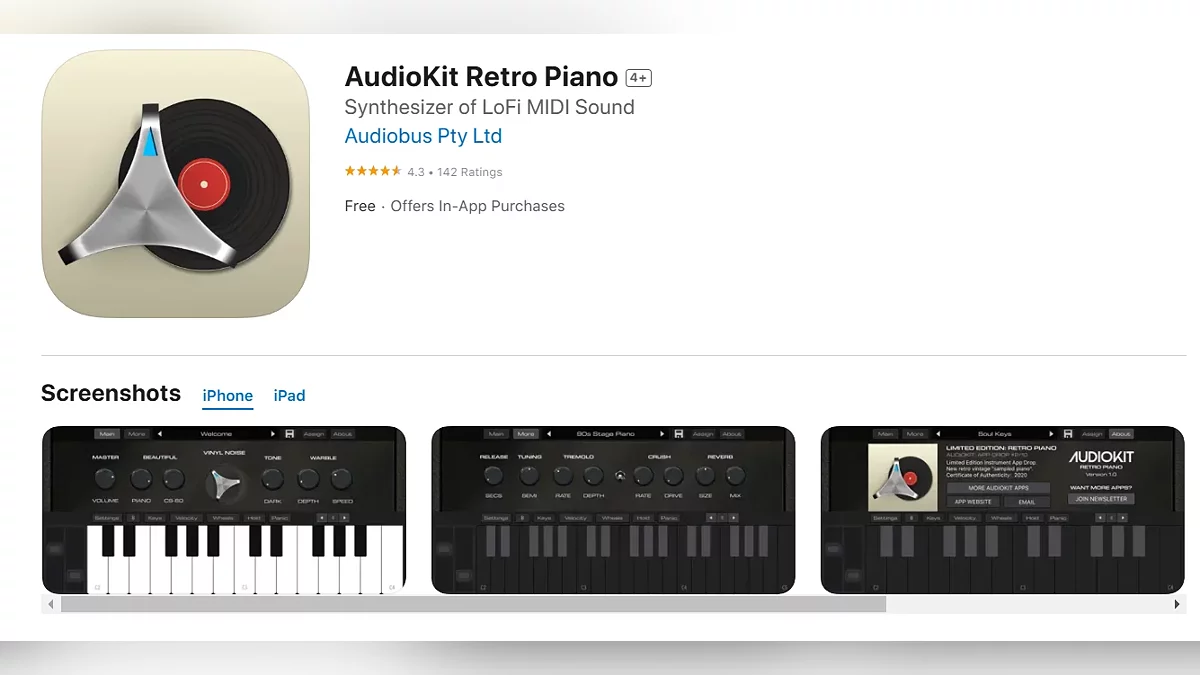
Task: Click the orange star rating icons
Action: (x=373, y=172)
